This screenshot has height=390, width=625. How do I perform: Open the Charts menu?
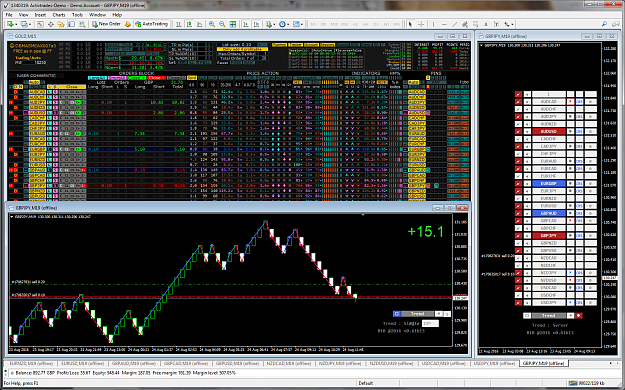59,15
